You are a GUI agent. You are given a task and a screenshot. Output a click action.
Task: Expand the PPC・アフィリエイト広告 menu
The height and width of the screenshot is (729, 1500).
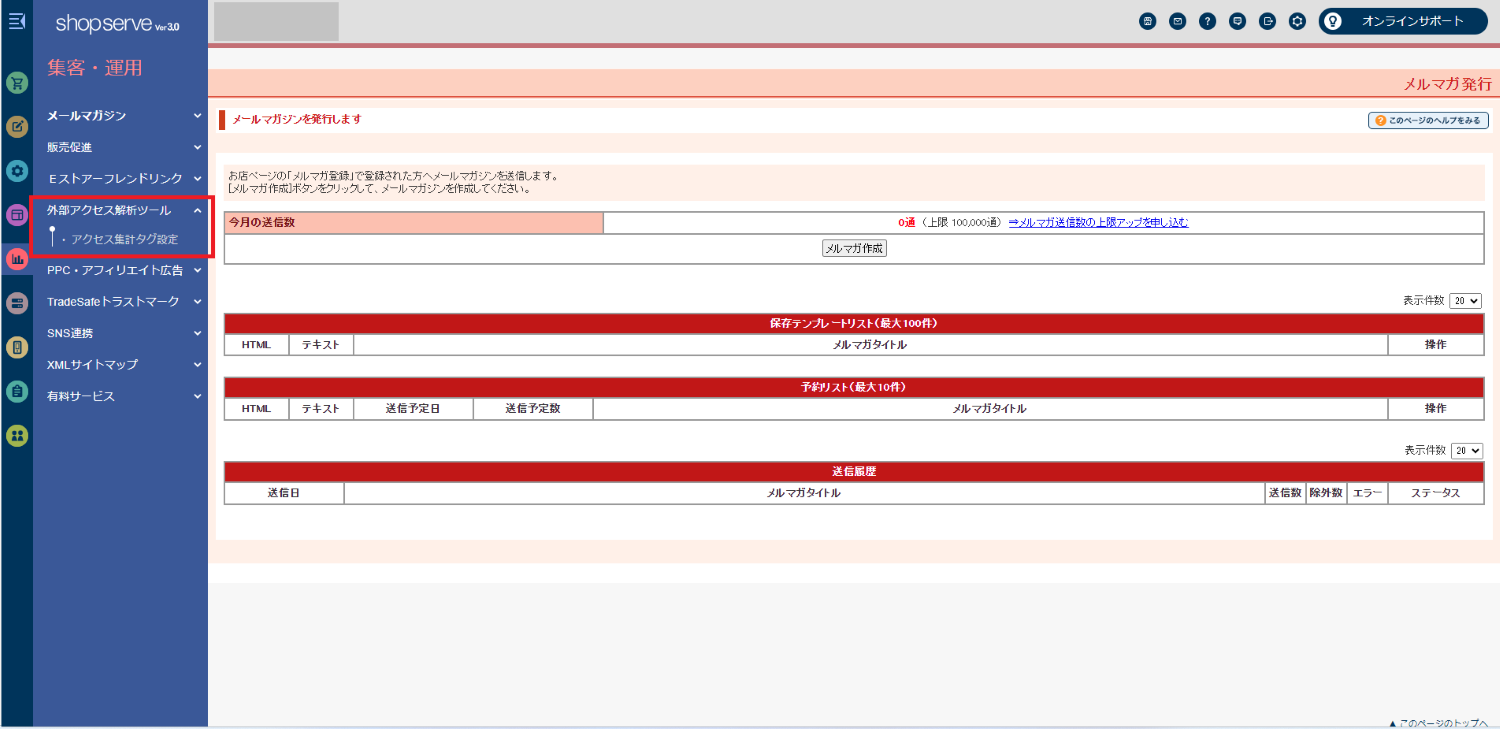click(124, 270)
